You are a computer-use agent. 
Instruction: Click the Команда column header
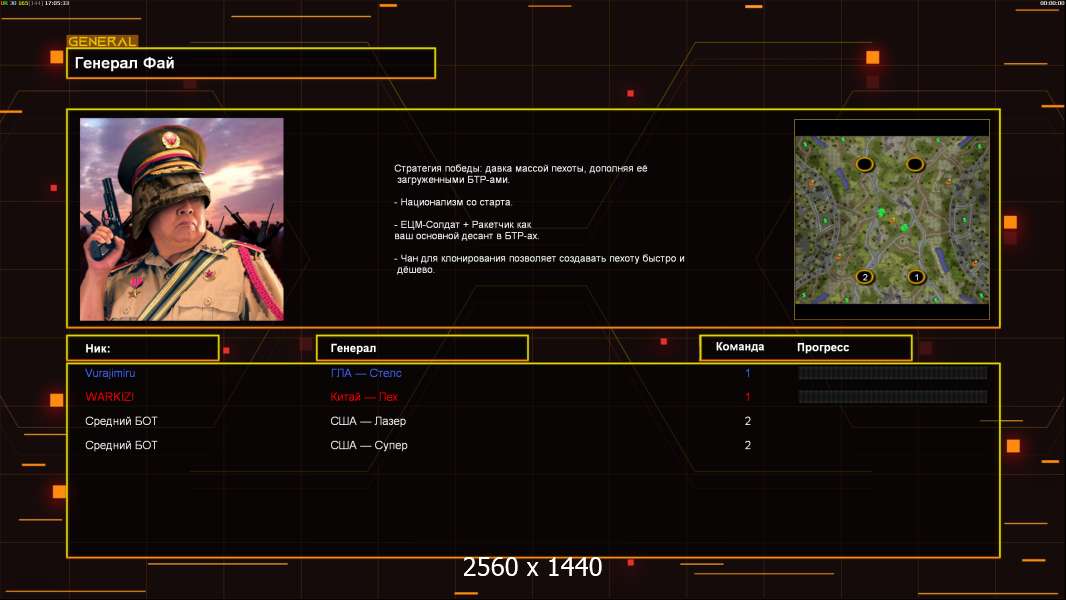point(740,347)
